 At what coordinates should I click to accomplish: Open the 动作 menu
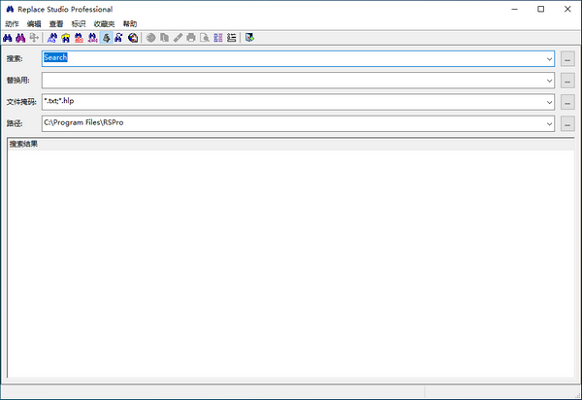12,24
